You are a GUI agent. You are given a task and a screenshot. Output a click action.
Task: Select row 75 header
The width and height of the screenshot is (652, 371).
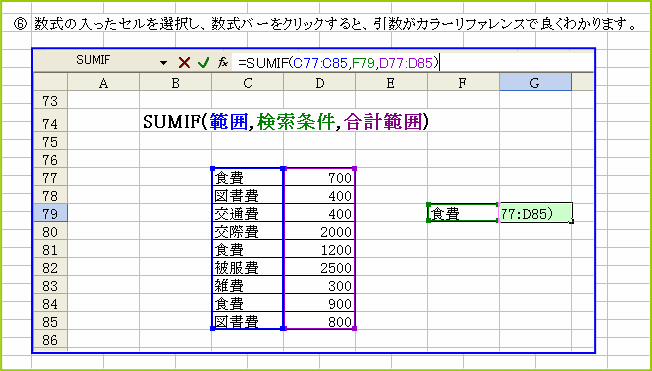tap(50, 142)
